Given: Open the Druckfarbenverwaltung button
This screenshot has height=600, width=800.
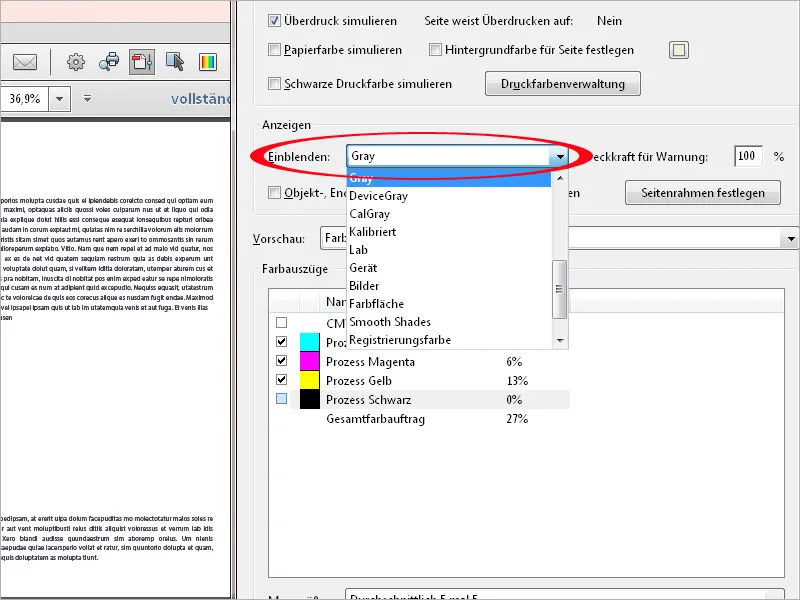Looking at the screenshot, I should point(563,84).
